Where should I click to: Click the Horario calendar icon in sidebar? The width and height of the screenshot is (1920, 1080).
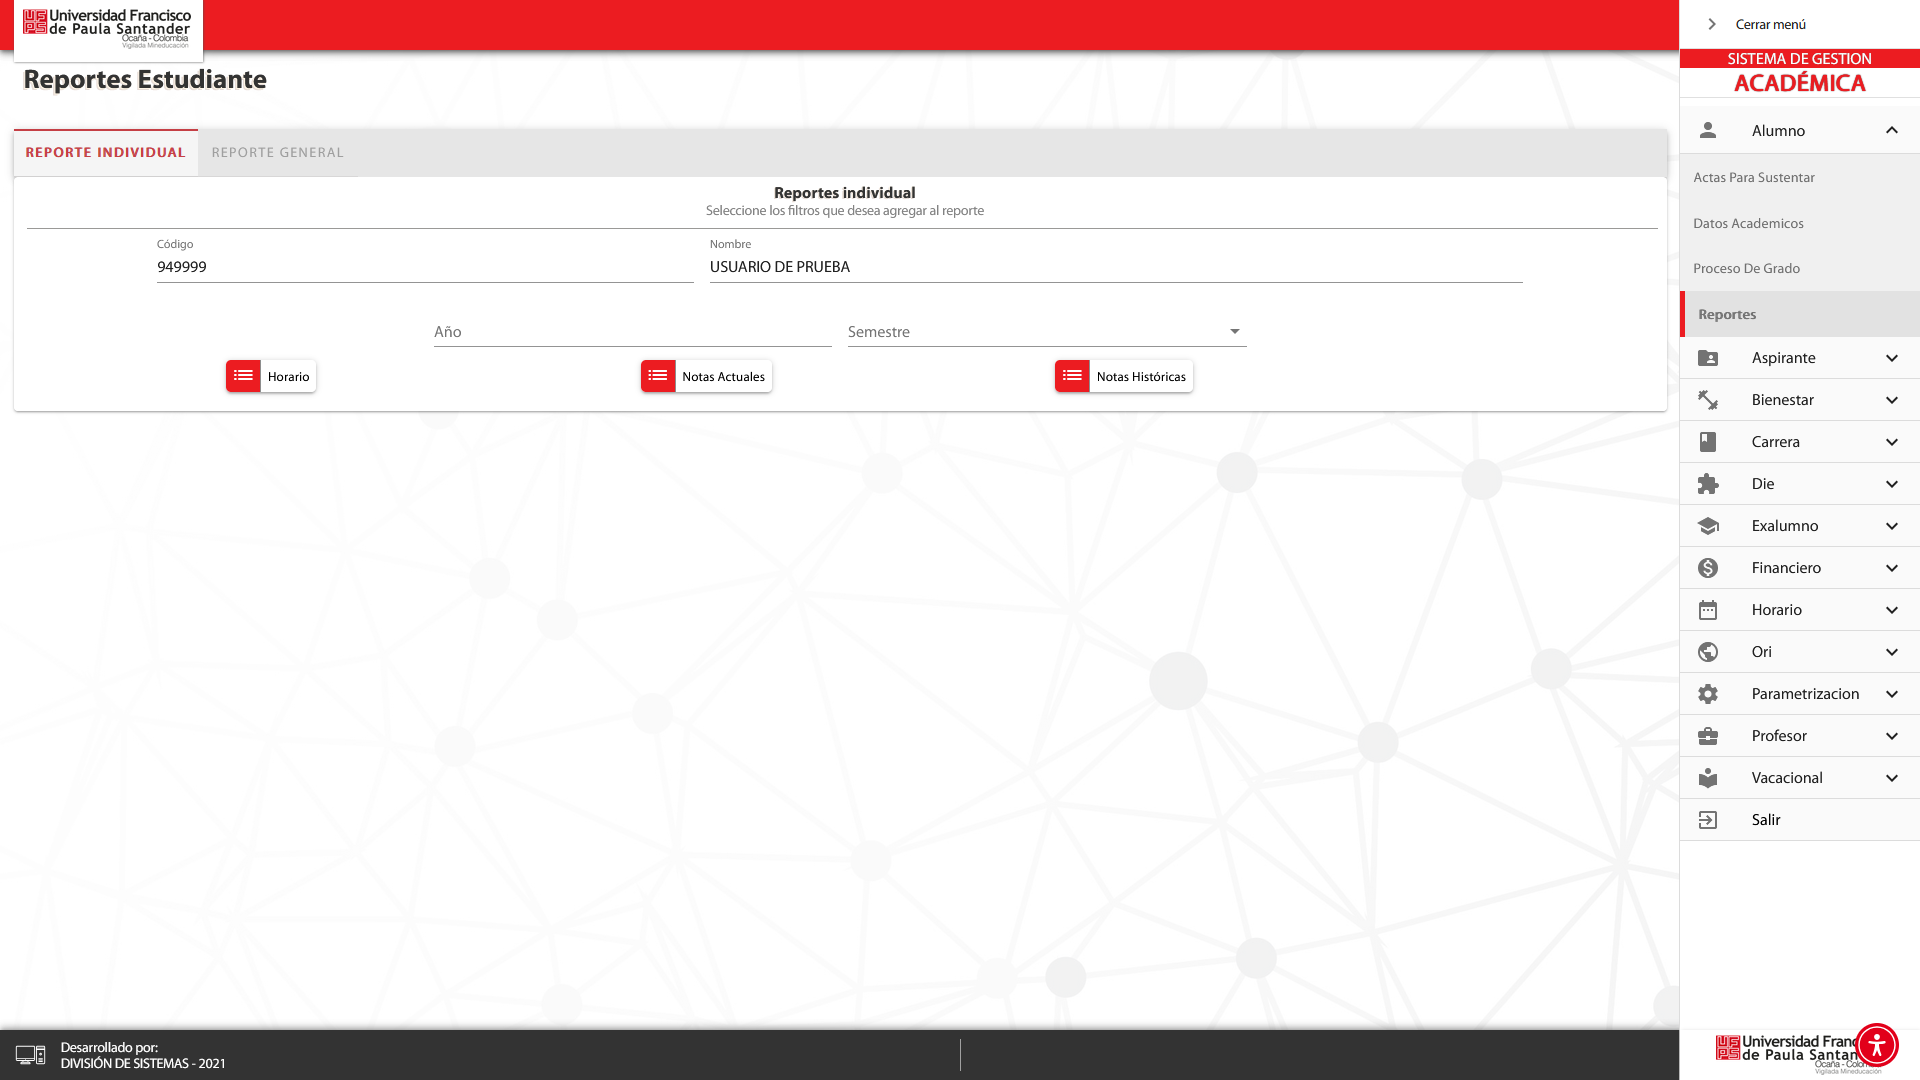(x=1708, y=610)
